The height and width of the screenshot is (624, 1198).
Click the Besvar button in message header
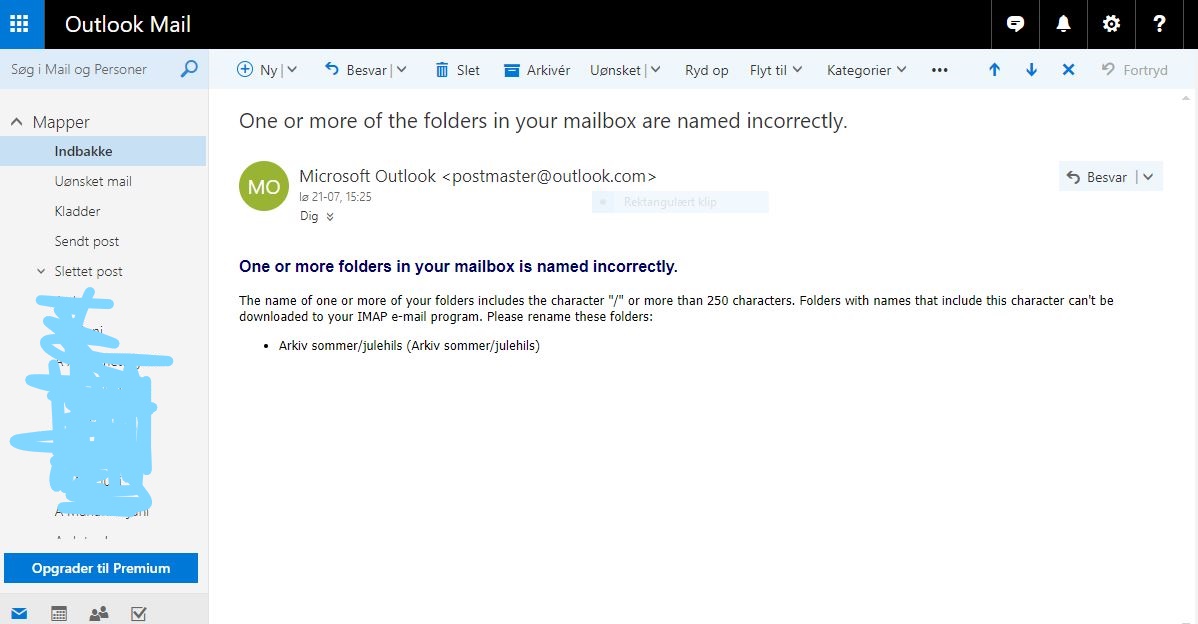coord(1097,176)
